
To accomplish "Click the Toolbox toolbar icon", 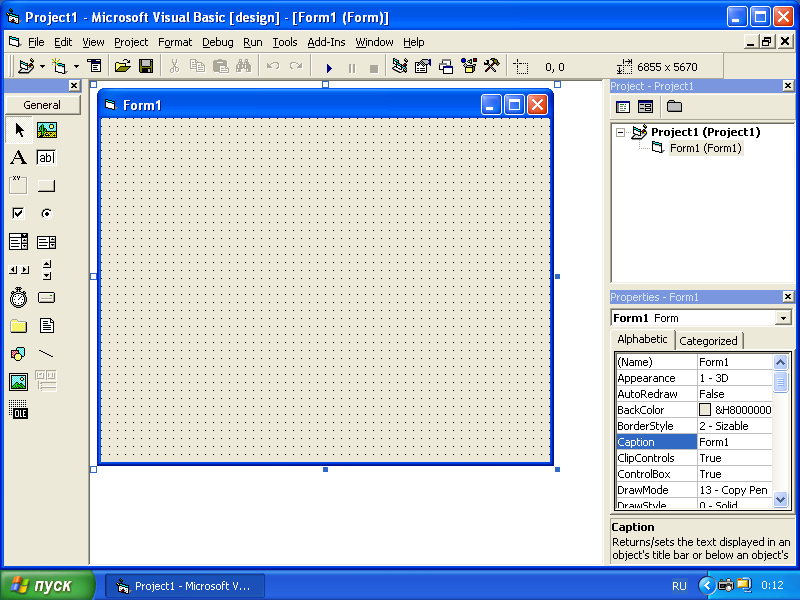I will [492, 66].
